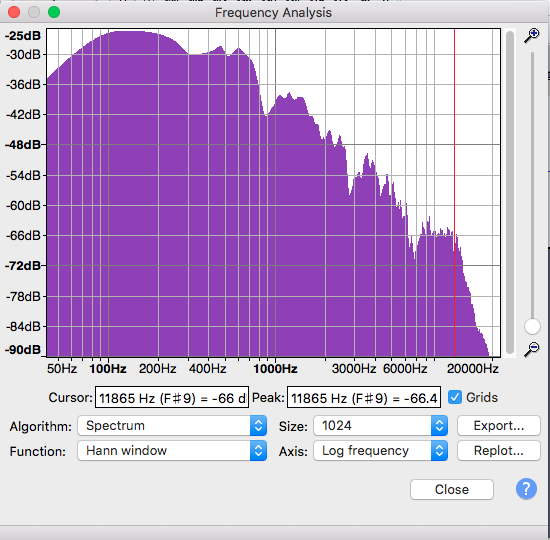
Task: Click the -72dB label on level axis
Action: pyautogui.click(x=23, y=266)
